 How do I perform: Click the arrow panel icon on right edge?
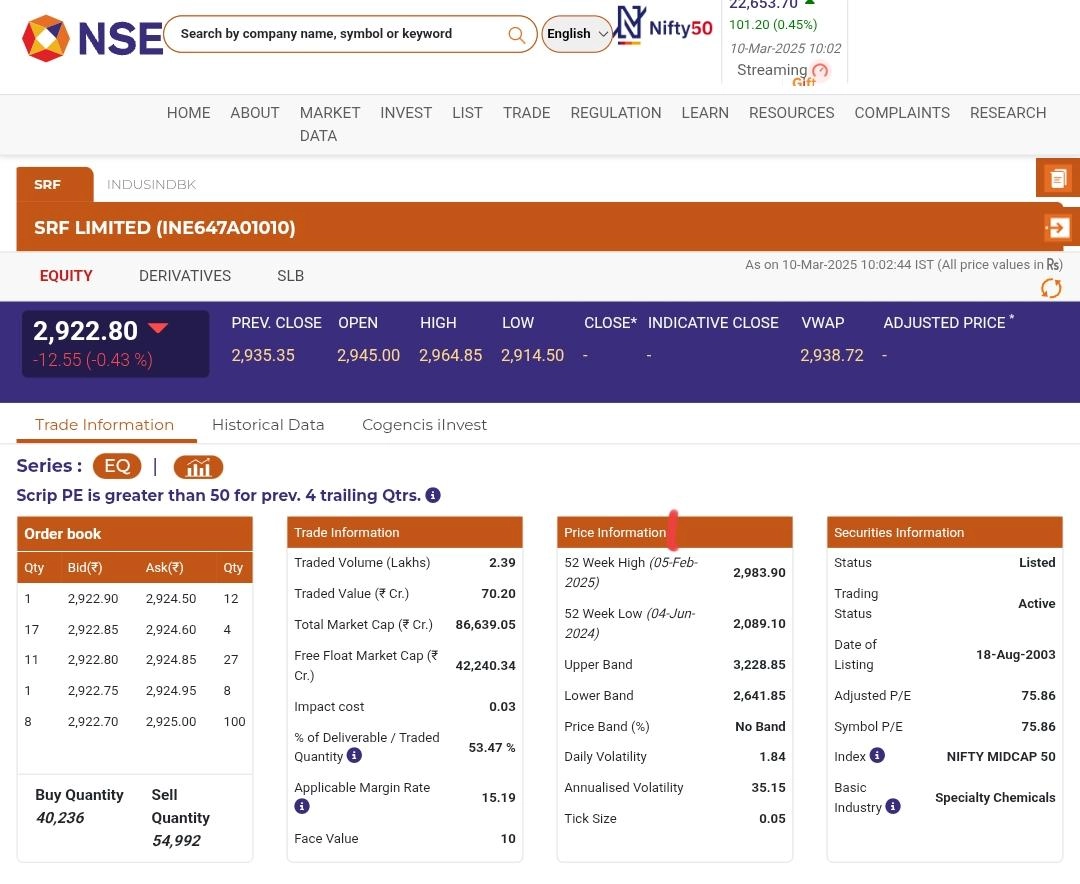click(1057, 228)
